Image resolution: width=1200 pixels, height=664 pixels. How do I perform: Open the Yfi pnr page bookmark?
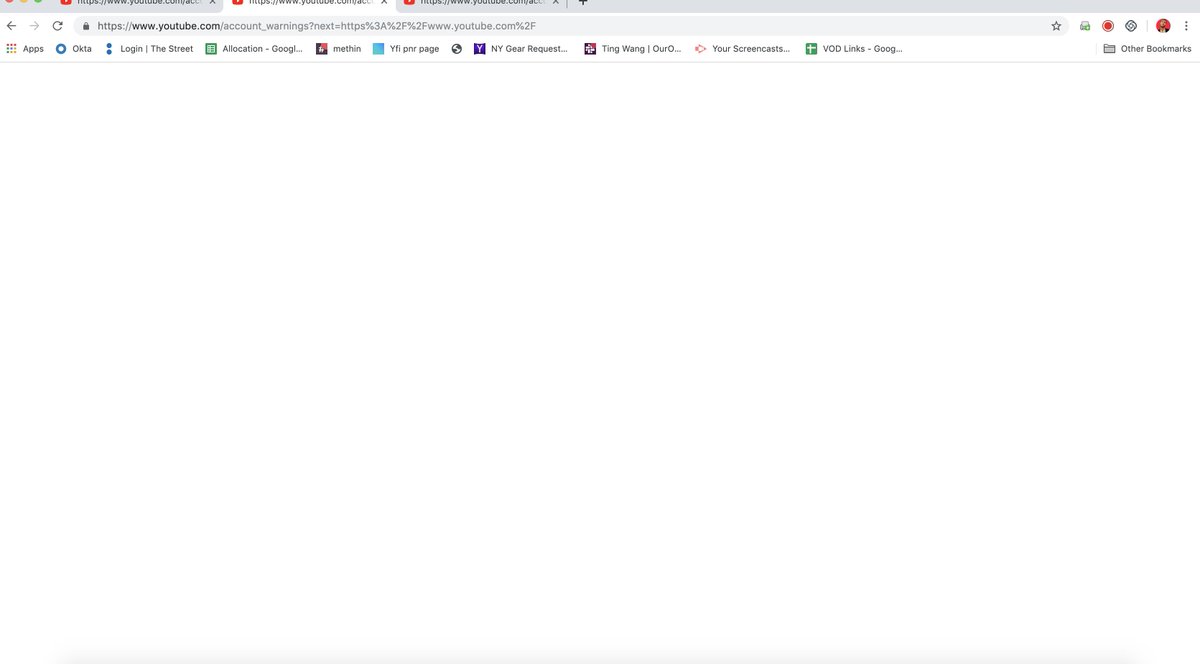coord(406,48)
